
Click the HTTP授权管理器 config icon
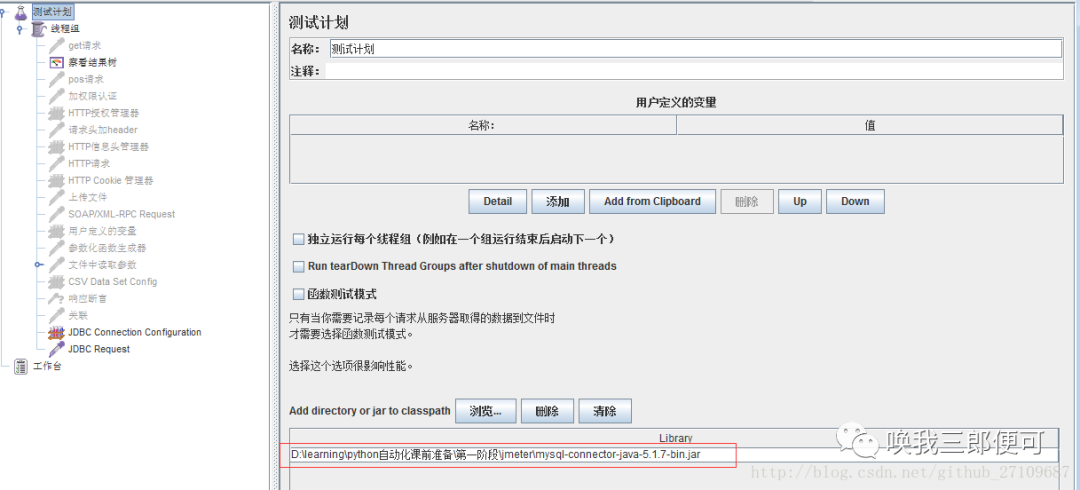click(56, 113)
